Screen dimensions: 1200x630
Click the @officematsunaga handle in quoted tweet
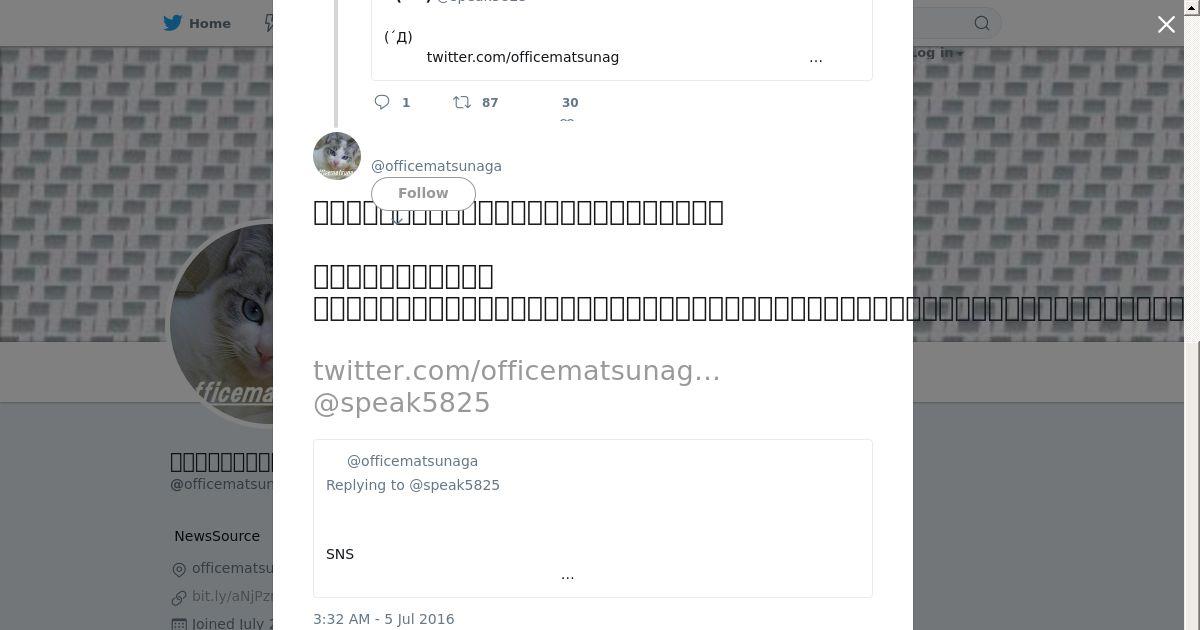point(412,461)
